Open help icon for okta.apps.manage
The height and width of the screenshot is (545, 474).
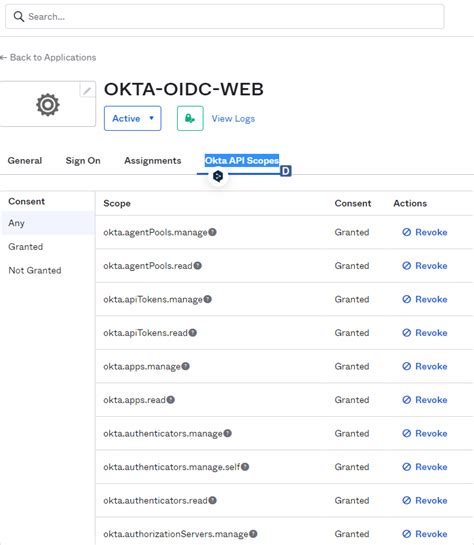click(x=186, y=366)
